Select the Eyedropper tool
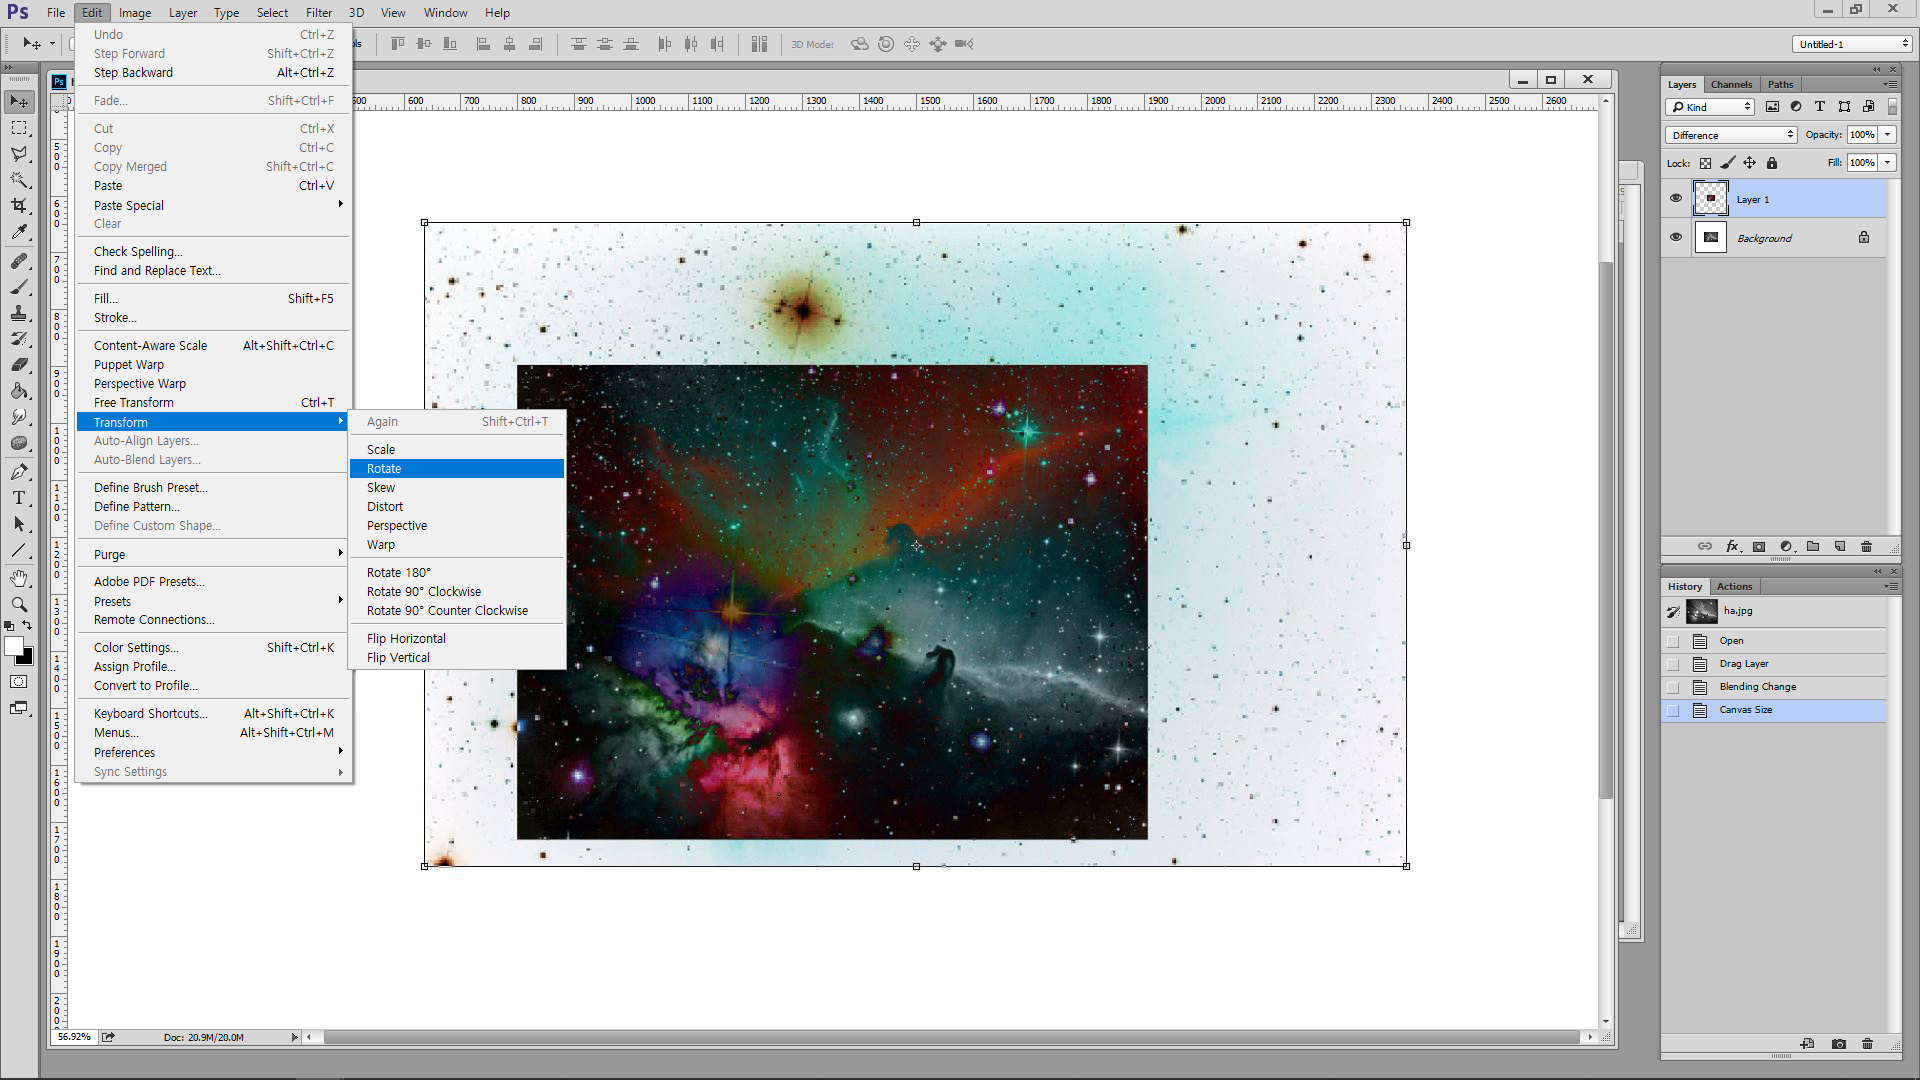 click(x=19, y=232)
